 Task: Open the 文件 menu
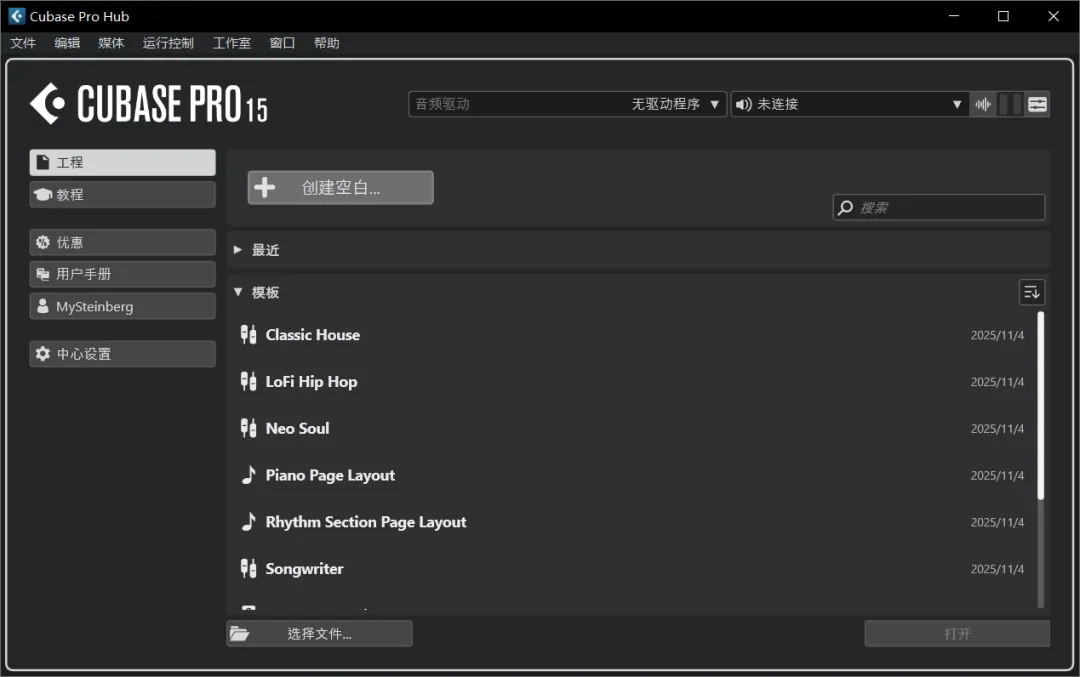(x=23, y=43)
